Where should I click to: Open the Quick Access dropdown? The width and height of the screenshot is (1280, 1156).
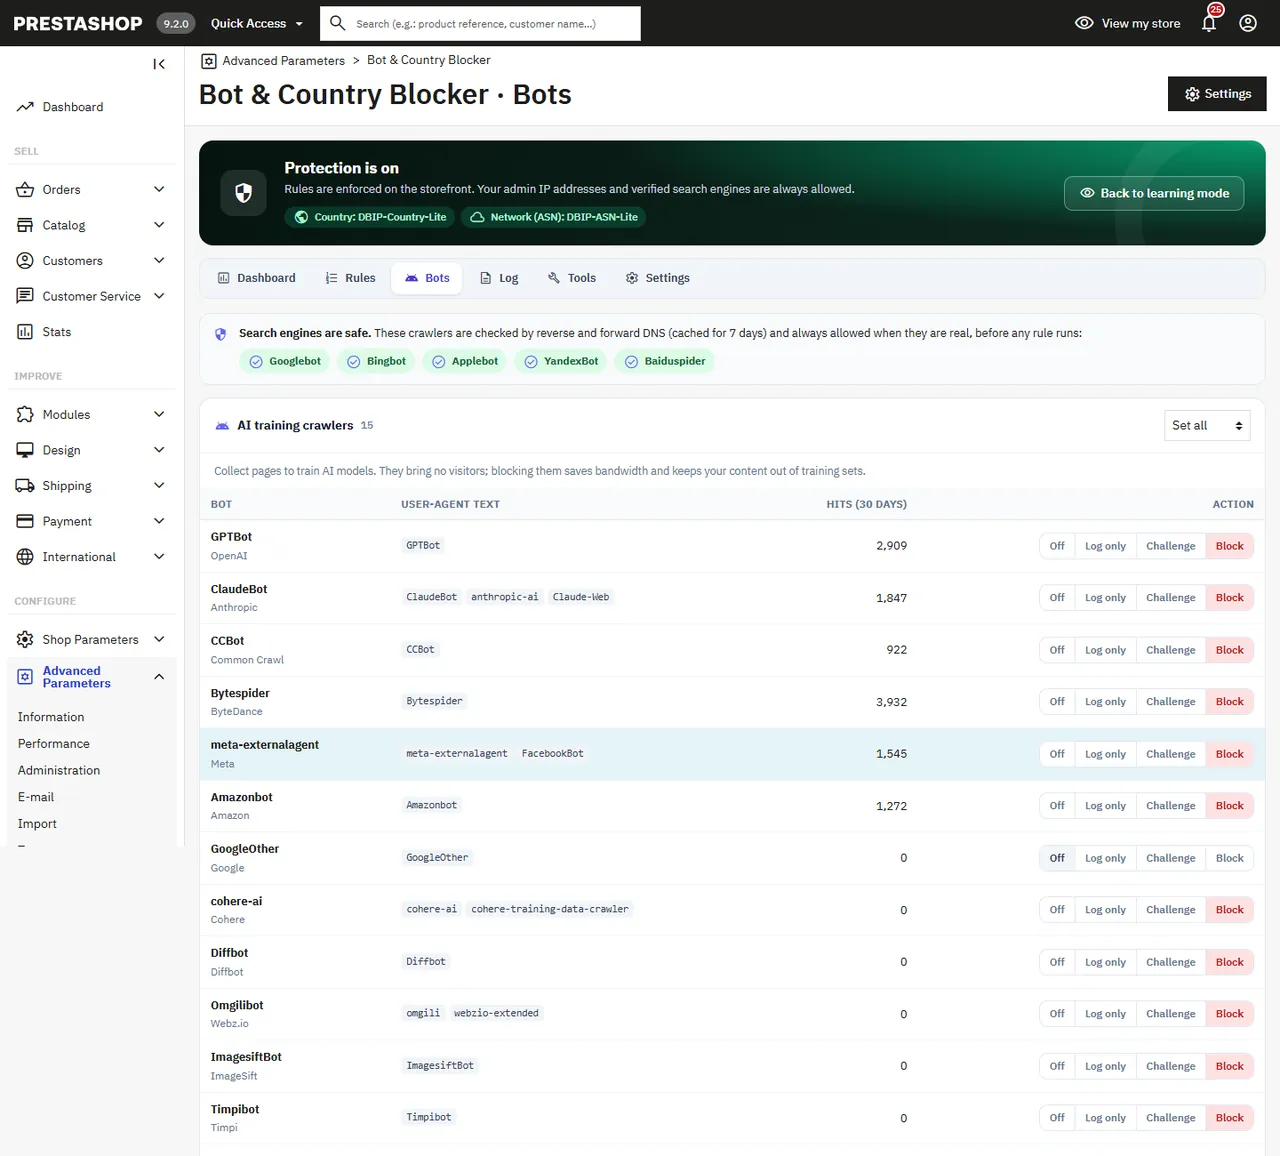[257, 23]
